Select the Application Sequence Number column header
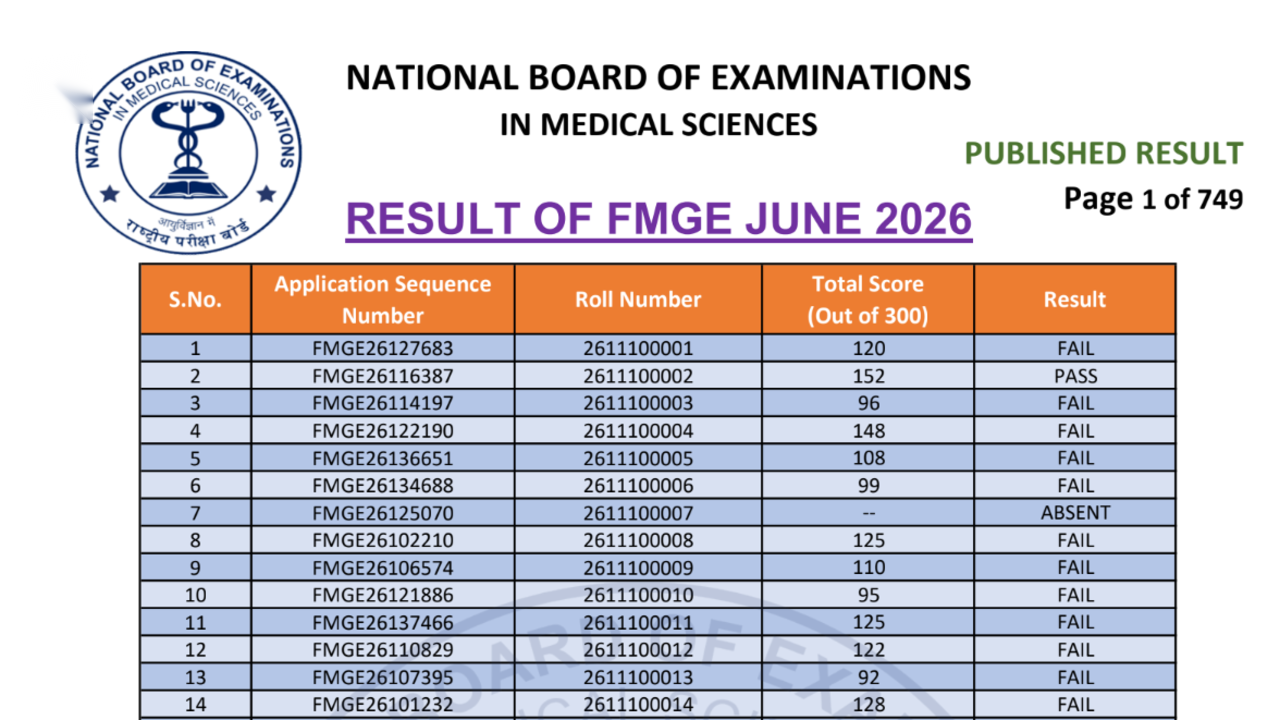The width and height of the screenshot is (1280, 720). tap(383, 299)
